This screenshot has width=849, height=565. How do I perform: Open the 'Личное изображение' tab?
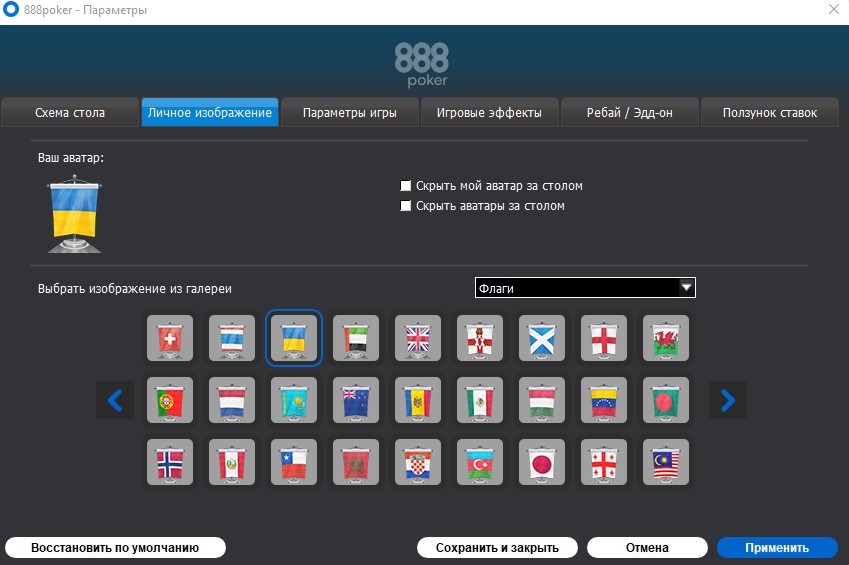[x=210, y=113]
